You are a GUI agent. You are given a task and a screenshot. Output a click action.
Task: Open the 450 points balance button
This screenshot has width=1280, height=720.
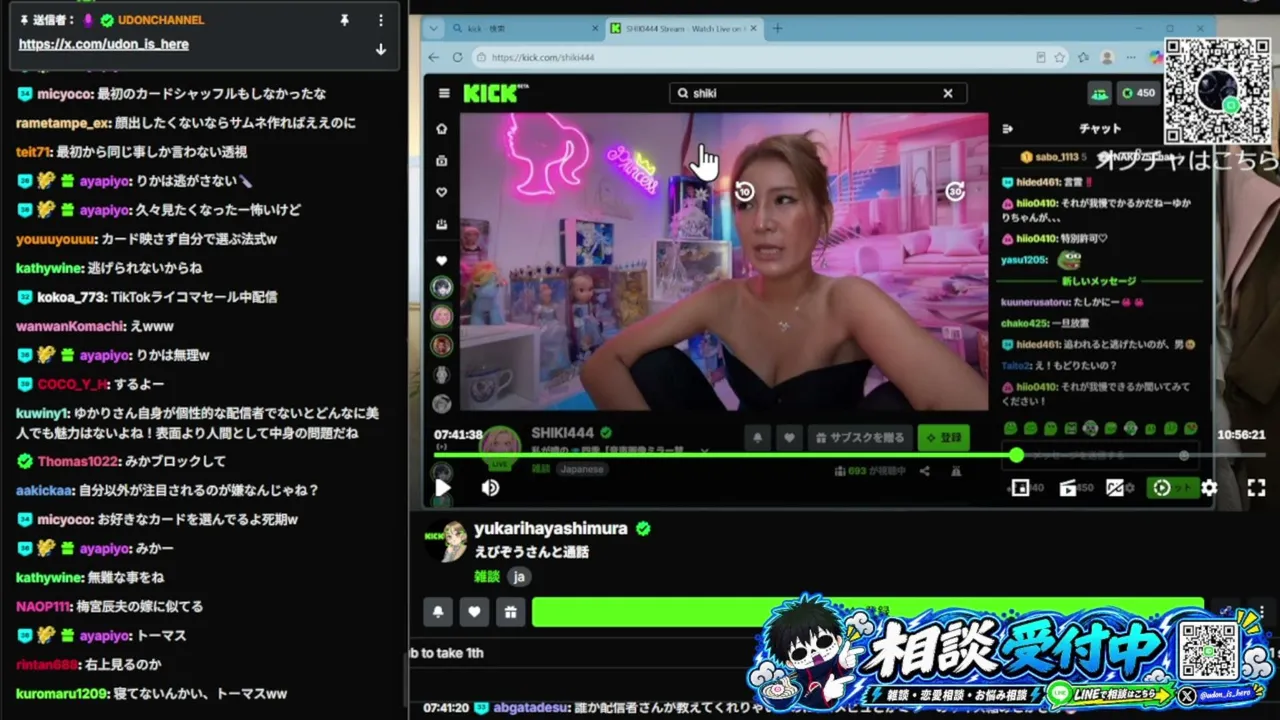1138,93
